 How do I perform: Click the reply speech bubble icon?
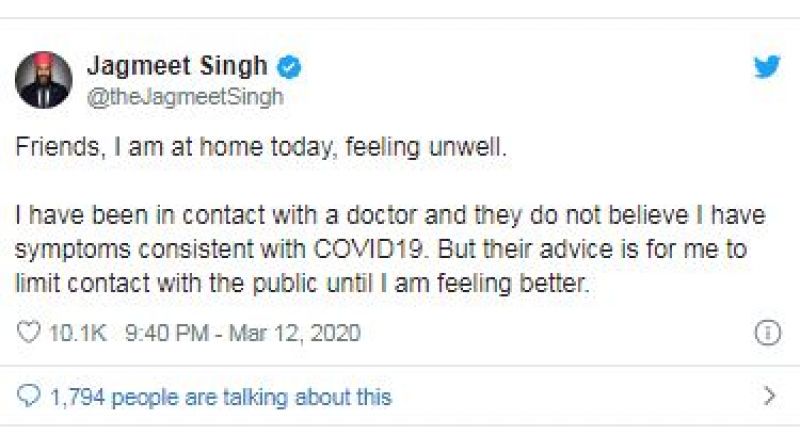(x=28, y=396)
